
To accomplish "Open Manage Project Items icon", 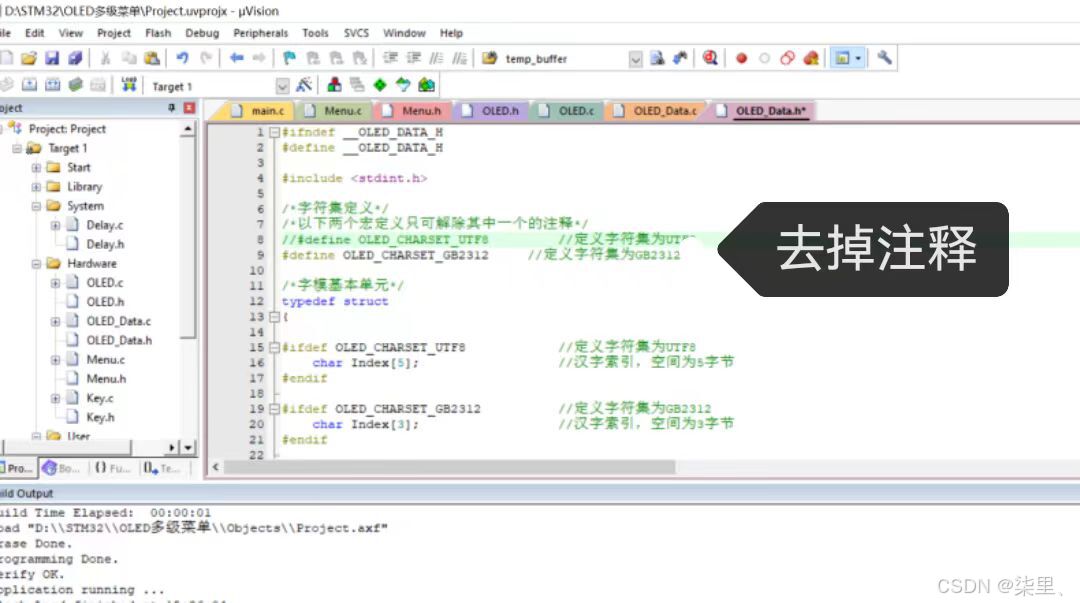I will 334,85.
